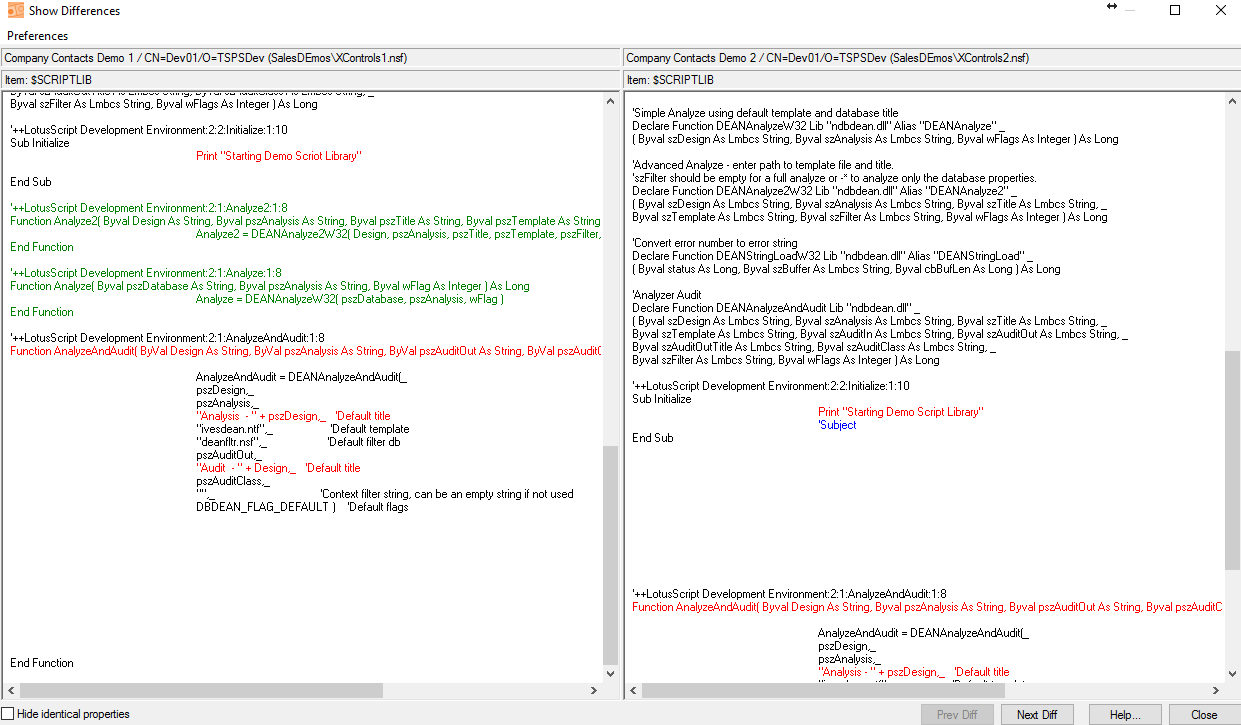The width and height of the screenshot is (1241, 725).
Task: Click 'Analyzer Audit comment line
Action: (x=667, y=295)
